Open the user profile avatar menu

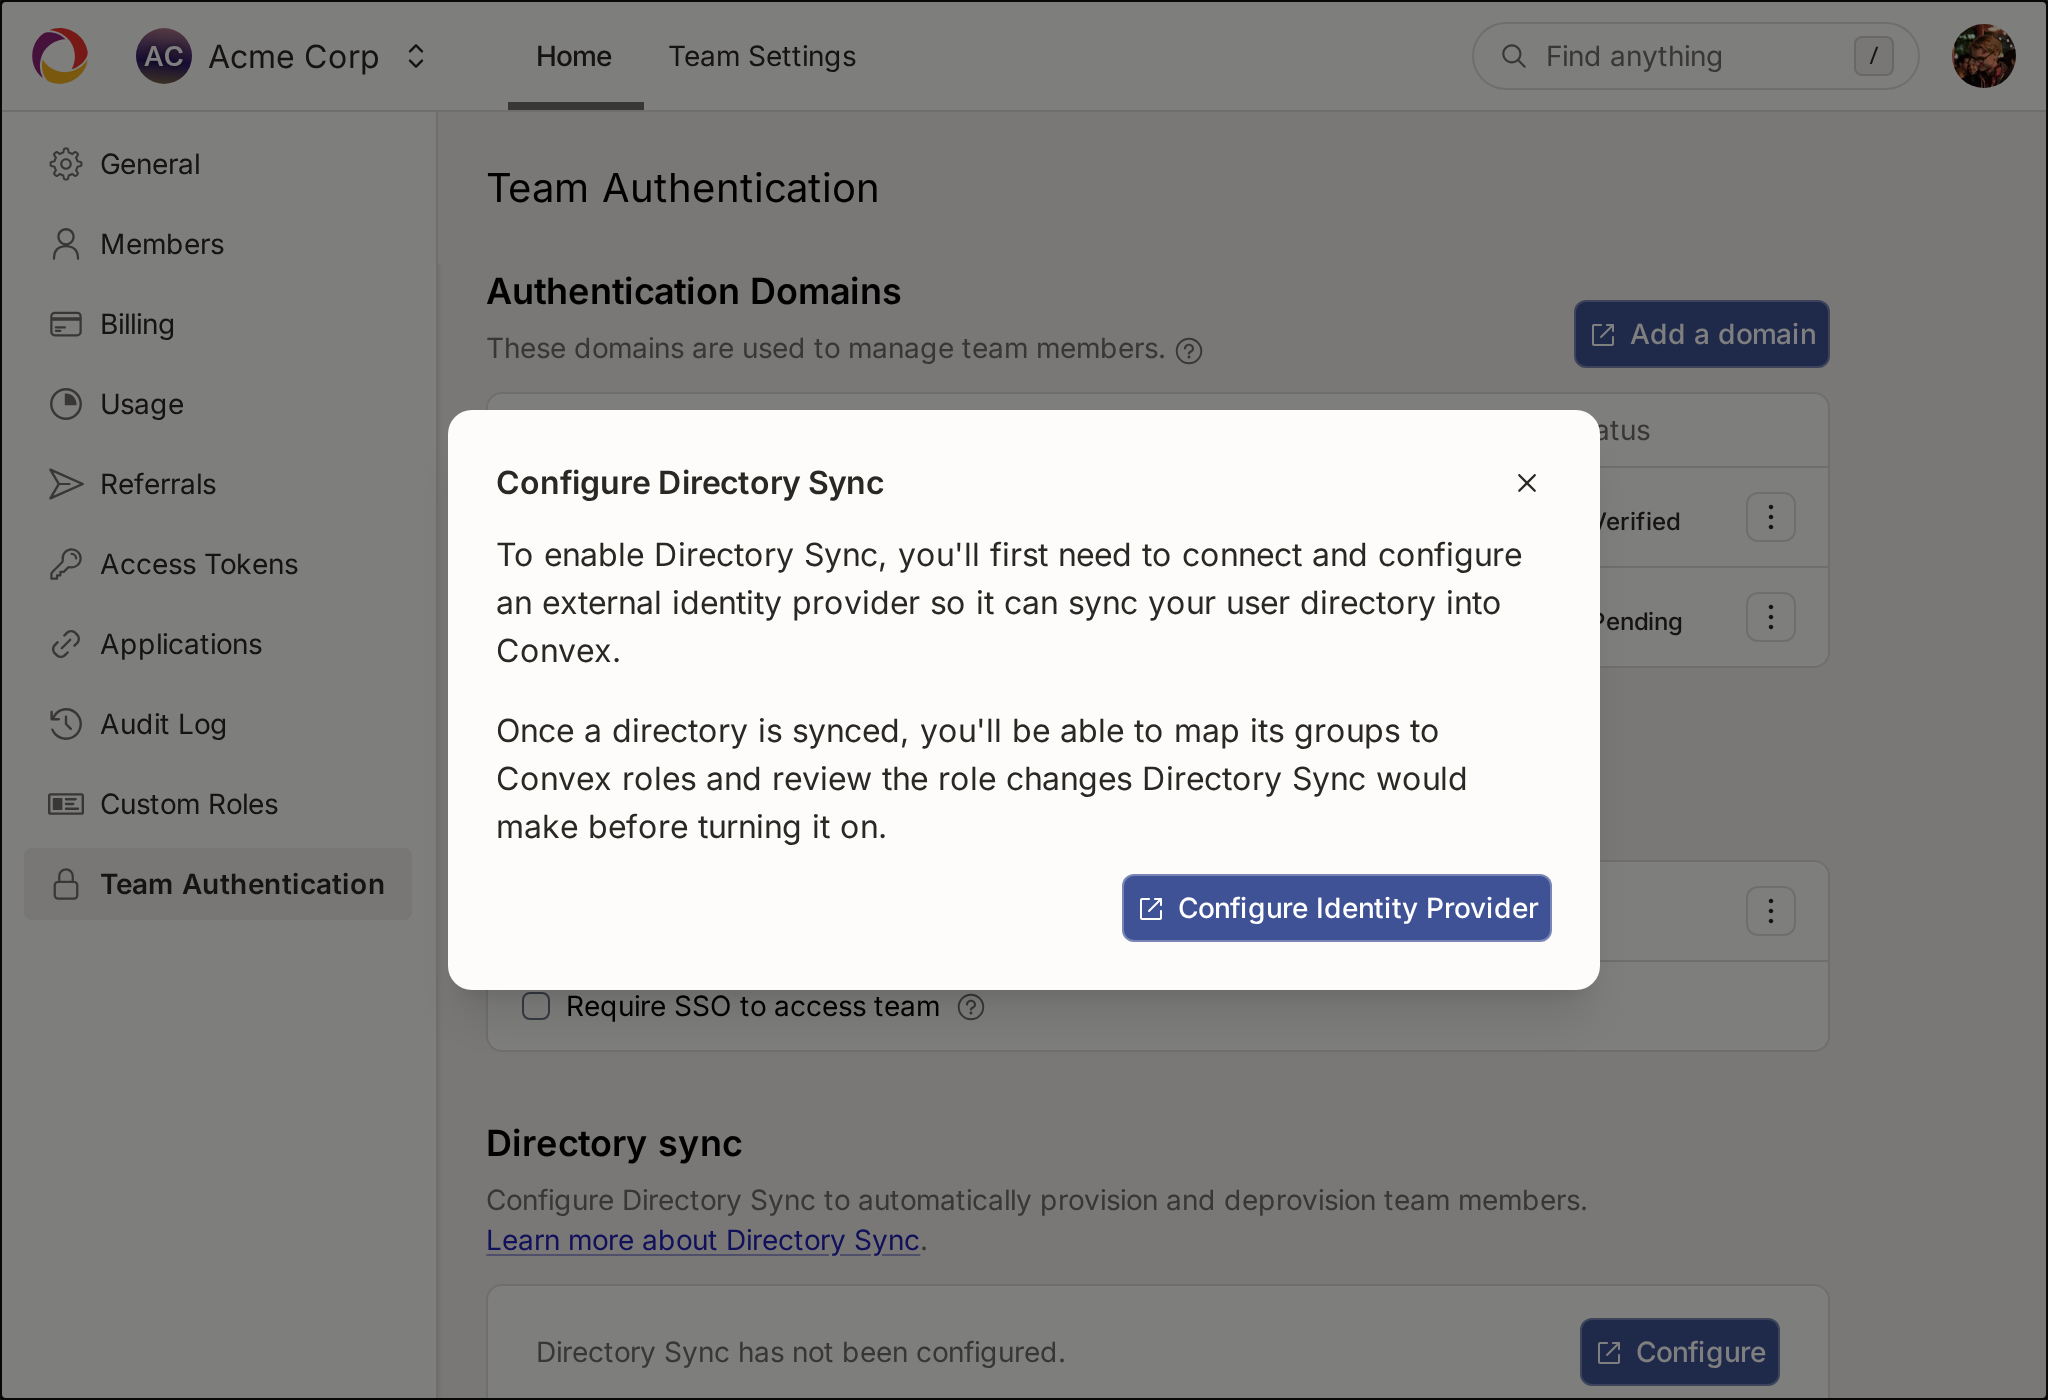point(1984,56)
